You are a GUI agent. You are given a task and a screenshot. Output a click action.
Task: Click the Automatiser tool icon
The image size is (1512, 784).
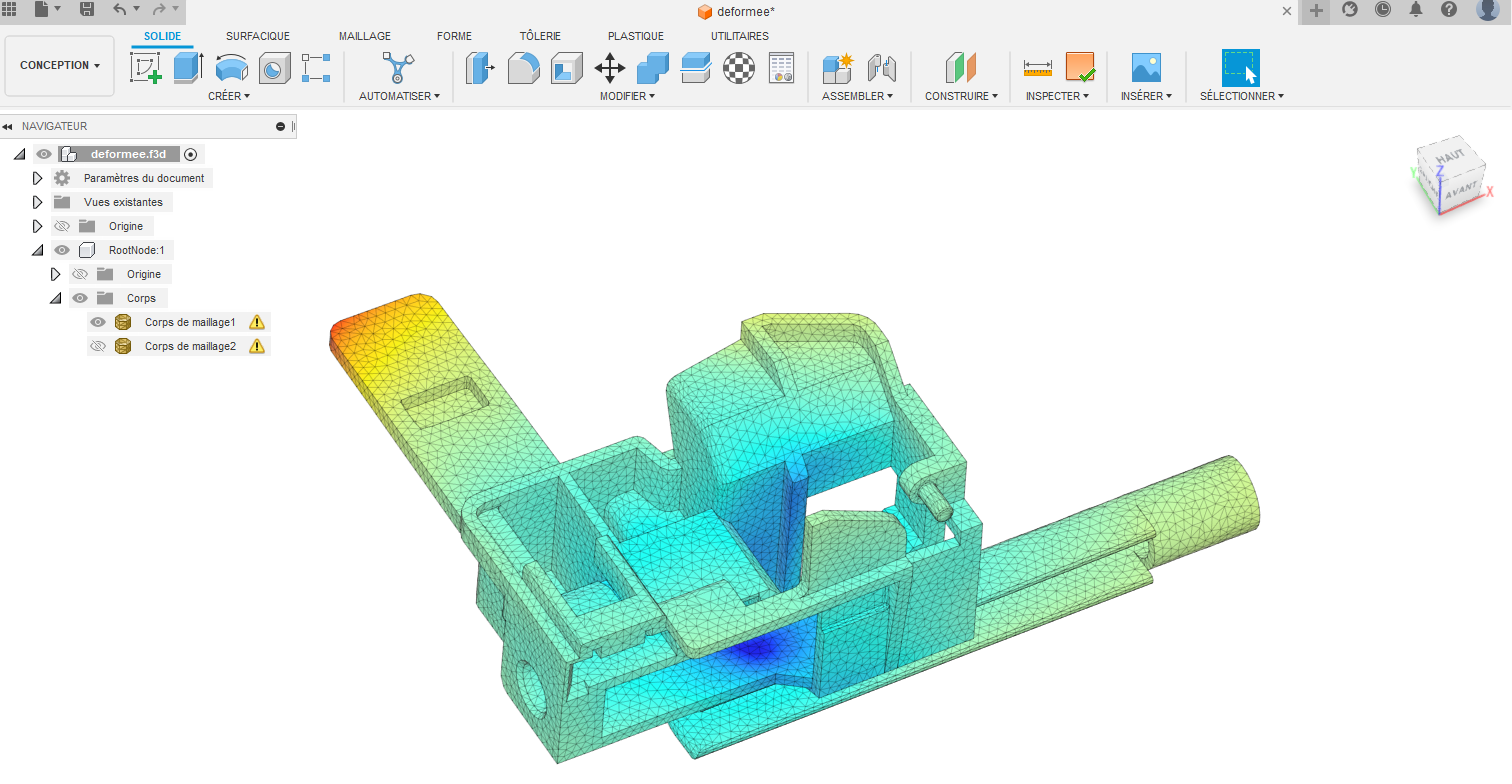[x=399, y=68]
